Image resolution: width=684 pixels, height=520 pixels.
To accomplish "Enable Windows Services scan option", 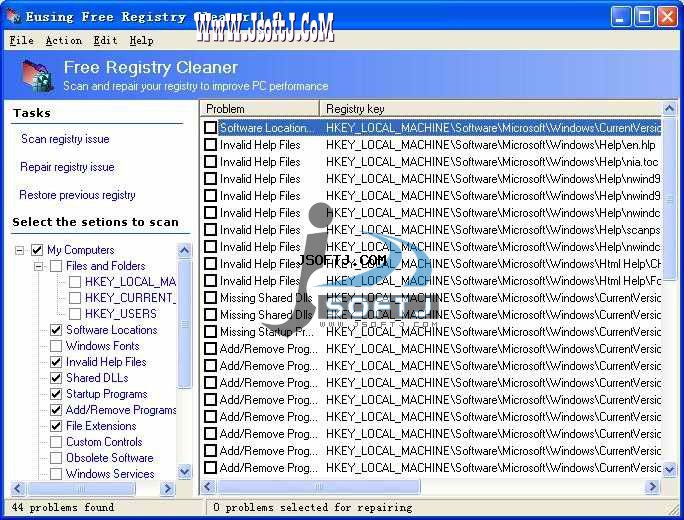I will click(56, 474).
